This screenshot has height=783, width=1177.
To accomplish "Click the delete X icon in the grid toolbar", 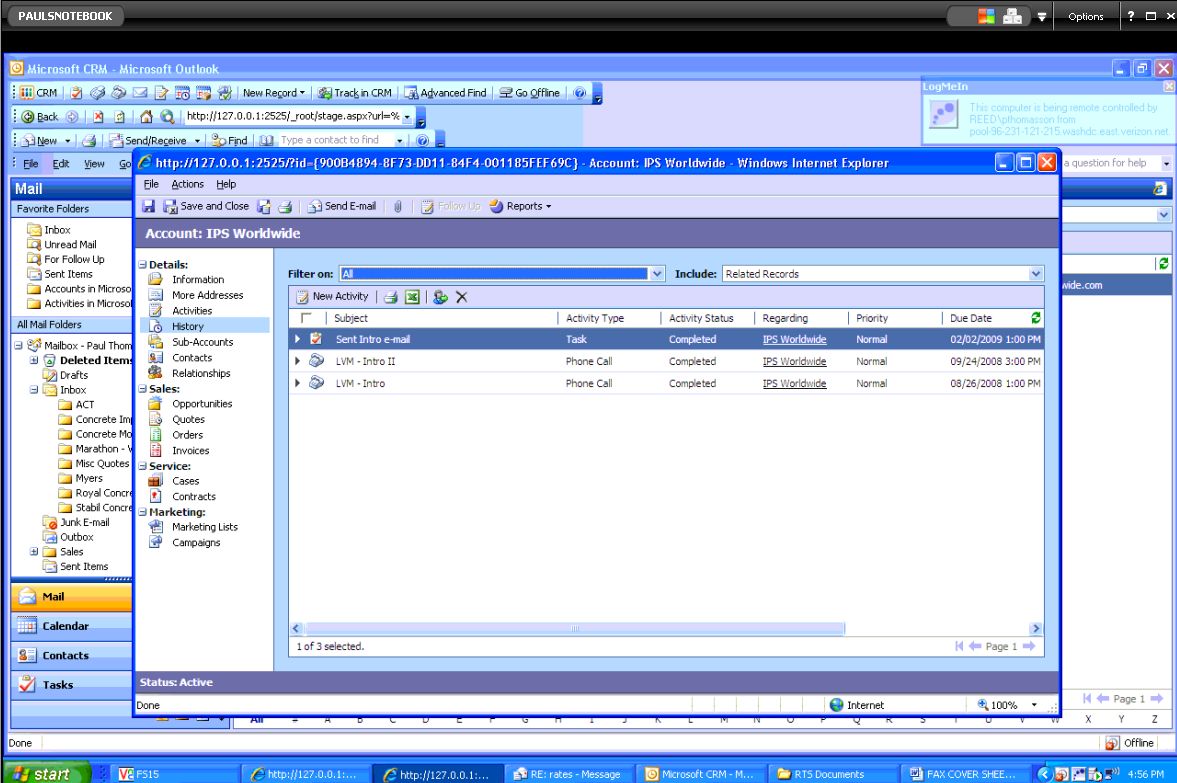I will (462, 297).
